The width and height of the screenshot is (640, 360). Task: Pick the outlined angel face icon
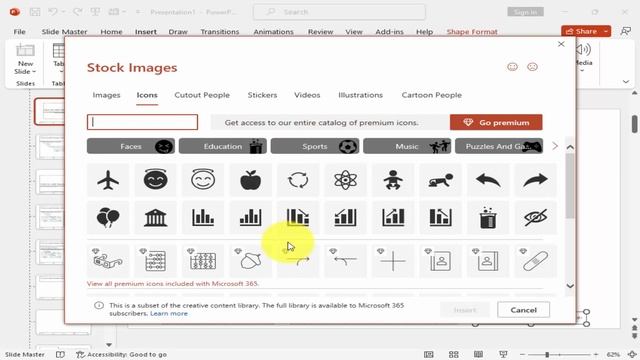click(203, 180)
